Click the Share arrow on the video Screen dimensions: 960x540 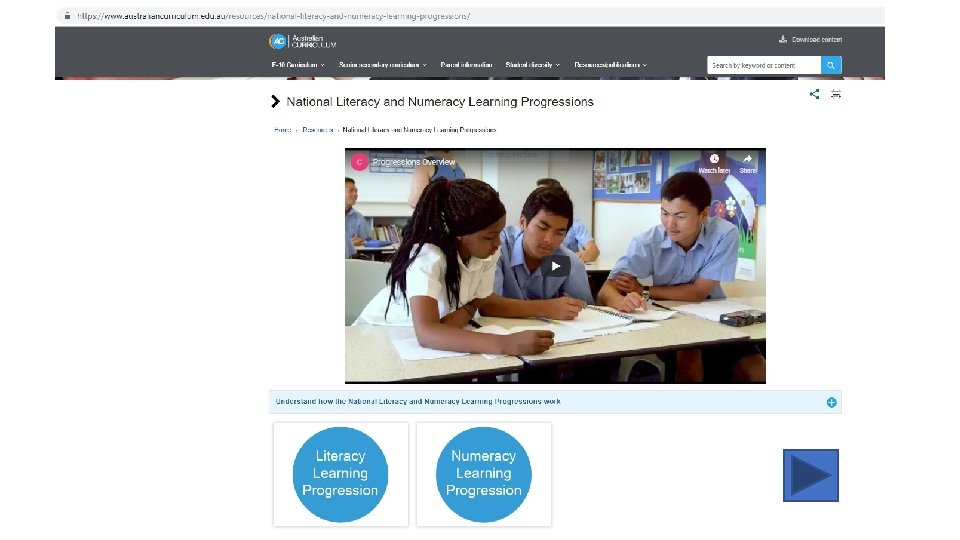click(748, 159)
